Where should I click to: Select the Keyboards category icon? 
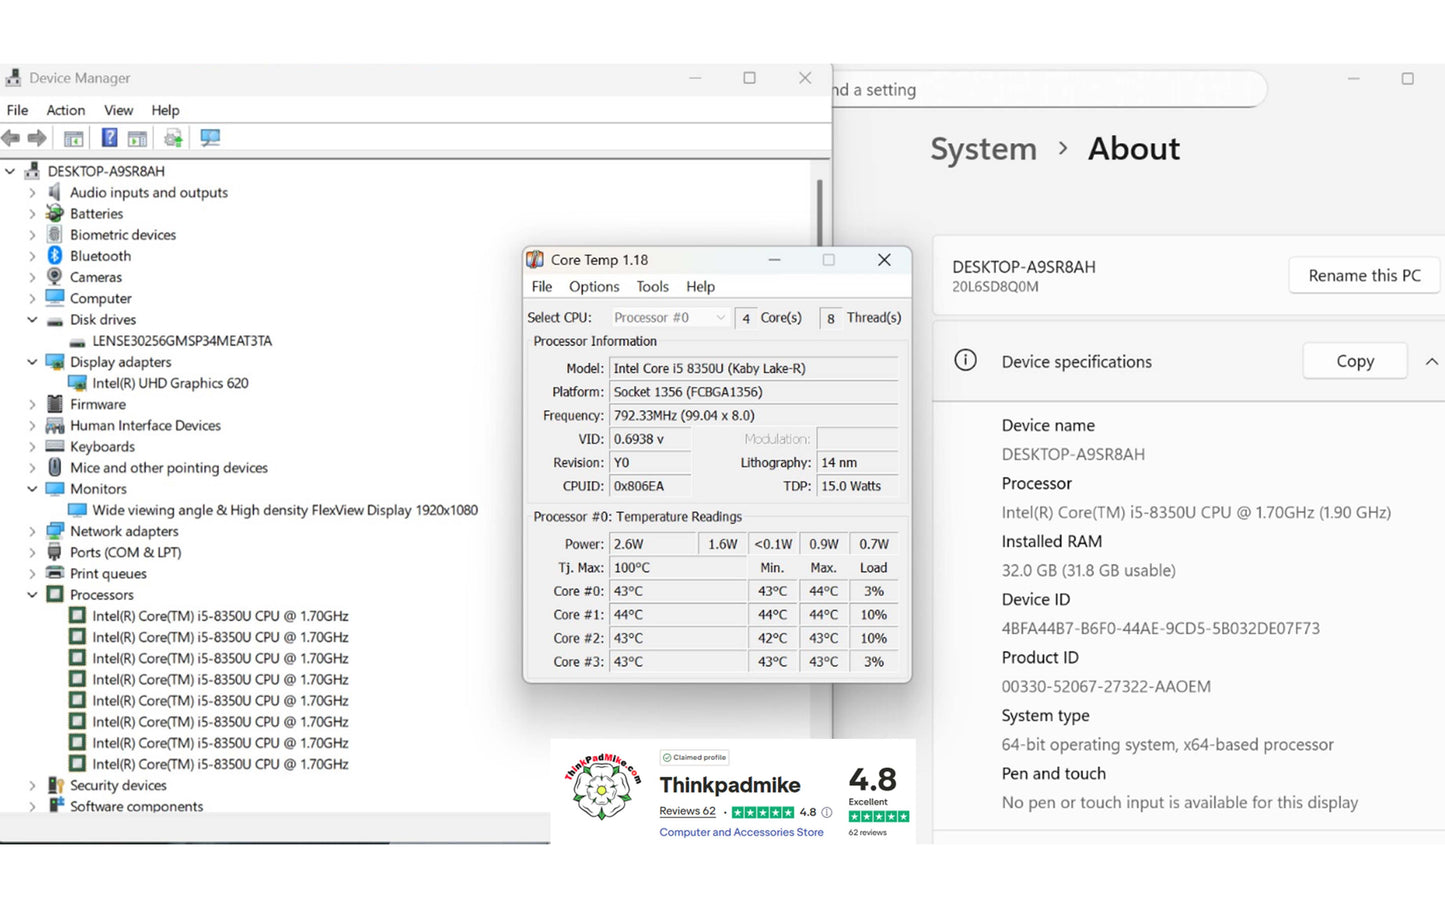(x=55, y=446)
